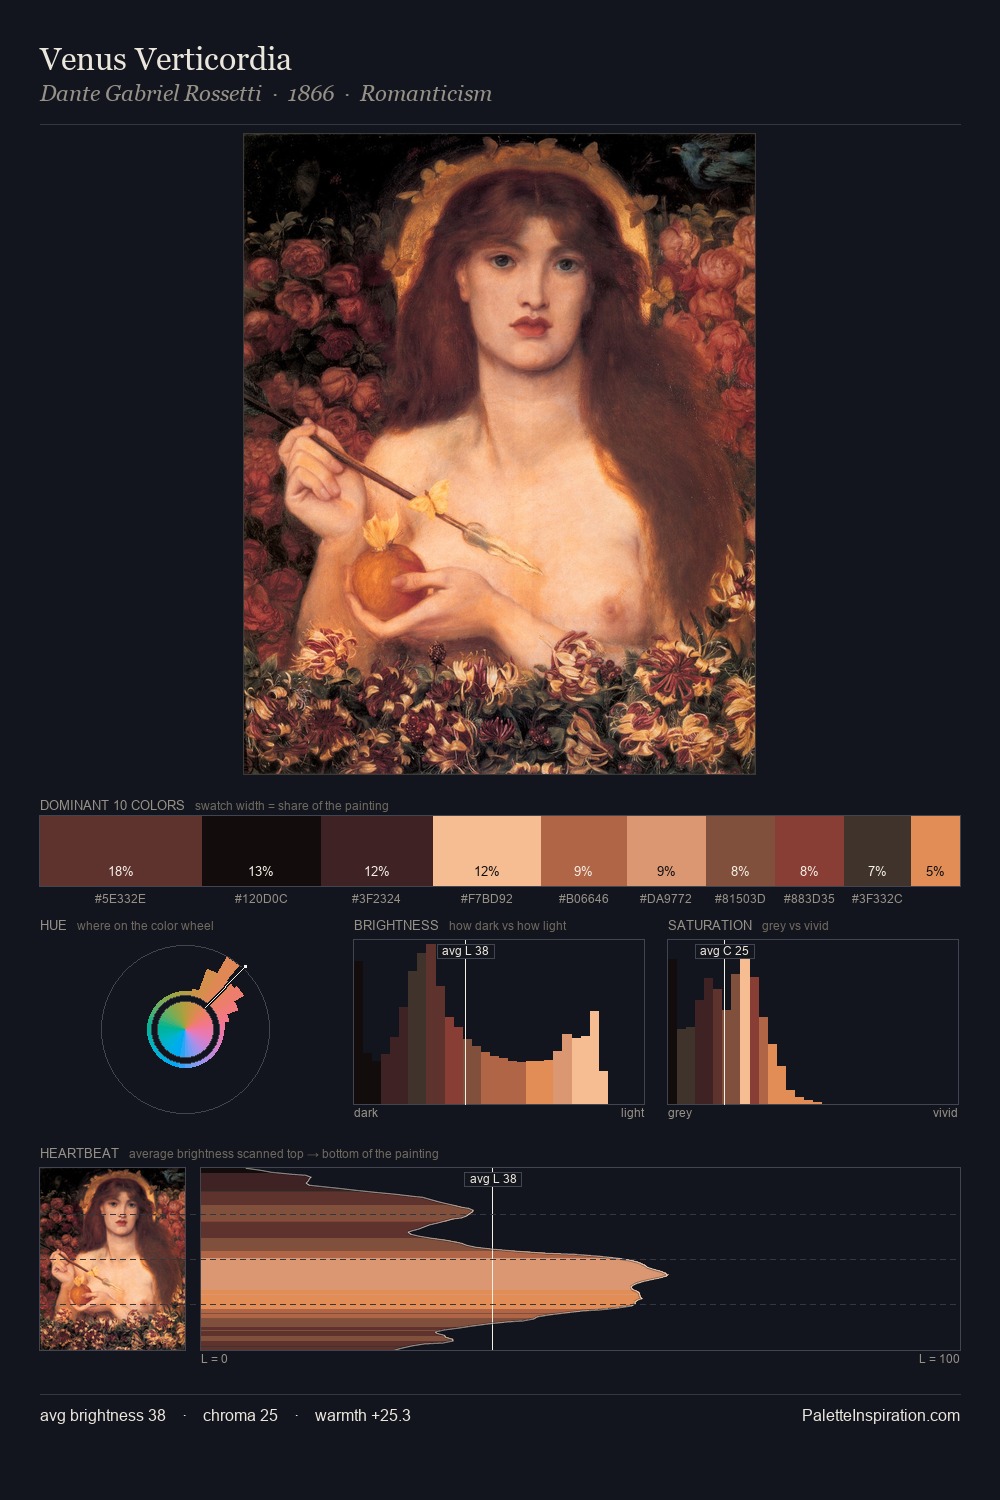Click the small painting thumbnail in Heartbeat
The height and width of the screenshot is (1500, 1000).
112,1259
